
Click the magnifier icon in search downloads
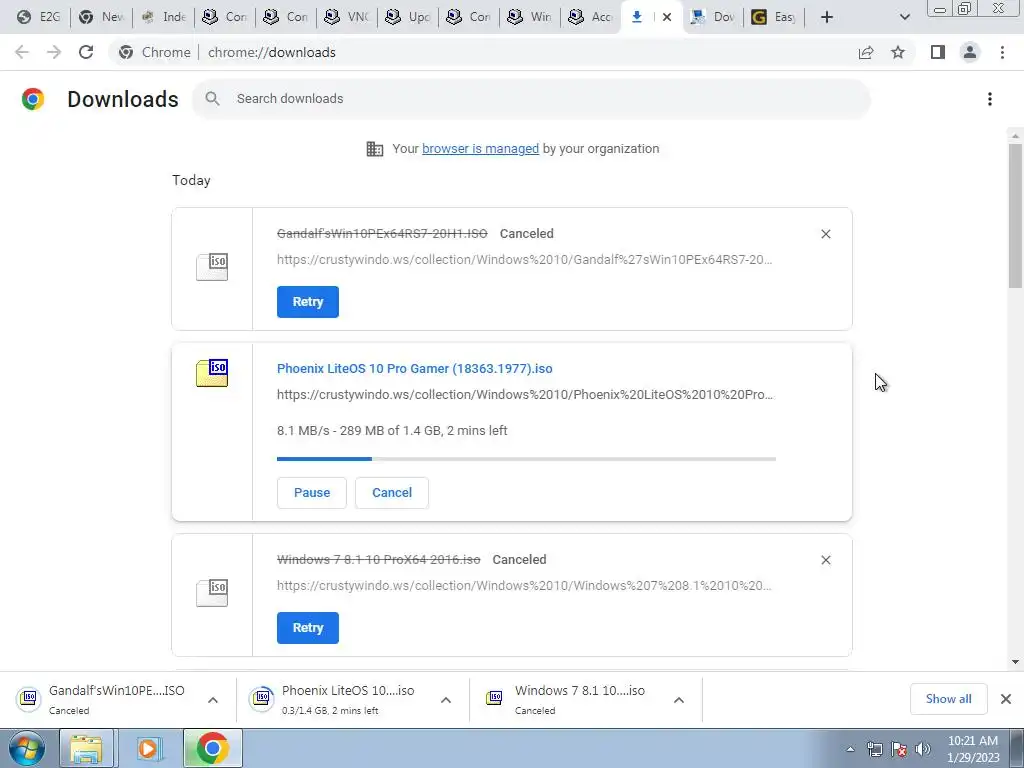coord(212,99)
